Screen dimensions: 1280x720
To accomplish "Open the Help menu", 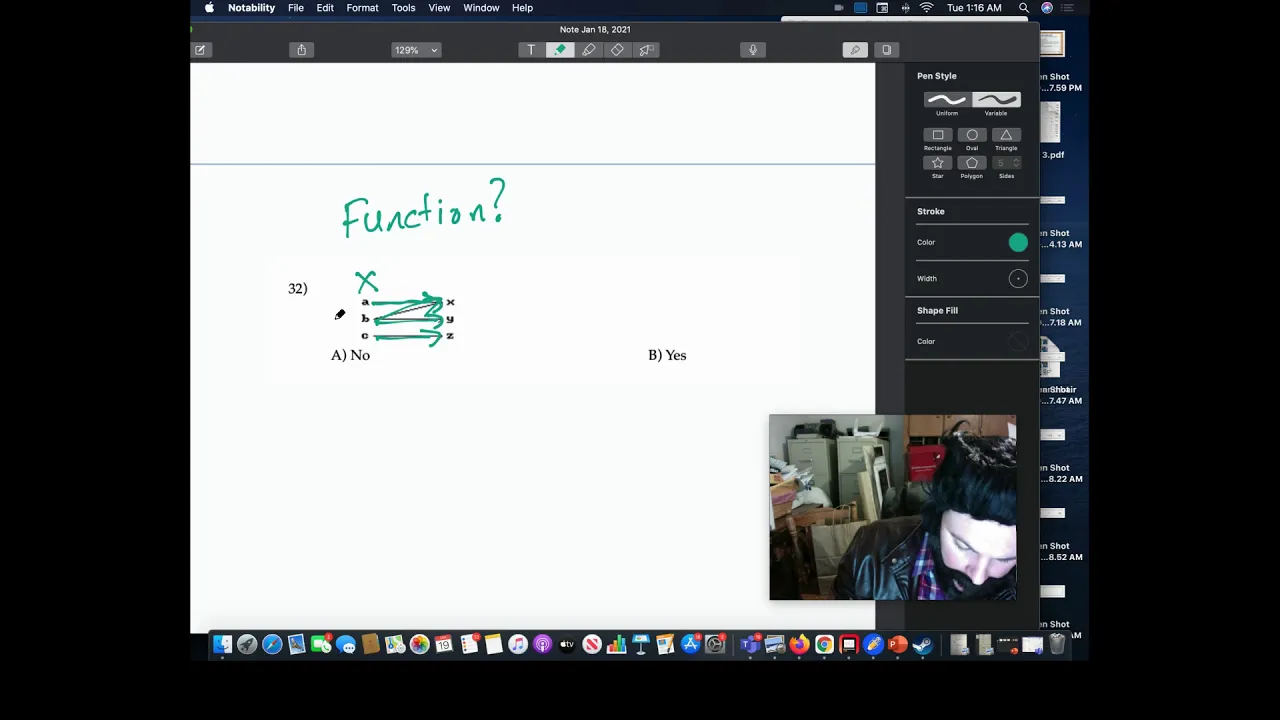I will (x=522, y=8).
